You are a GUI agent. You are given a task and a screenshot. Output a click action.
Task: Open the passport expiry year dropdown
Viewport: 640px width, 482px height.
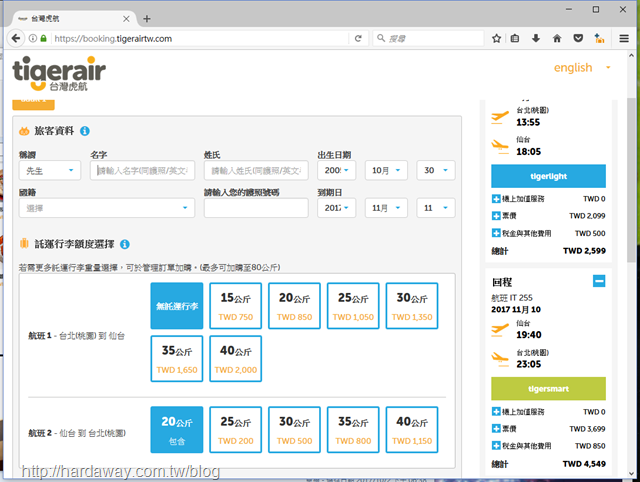tap(336, 208)
